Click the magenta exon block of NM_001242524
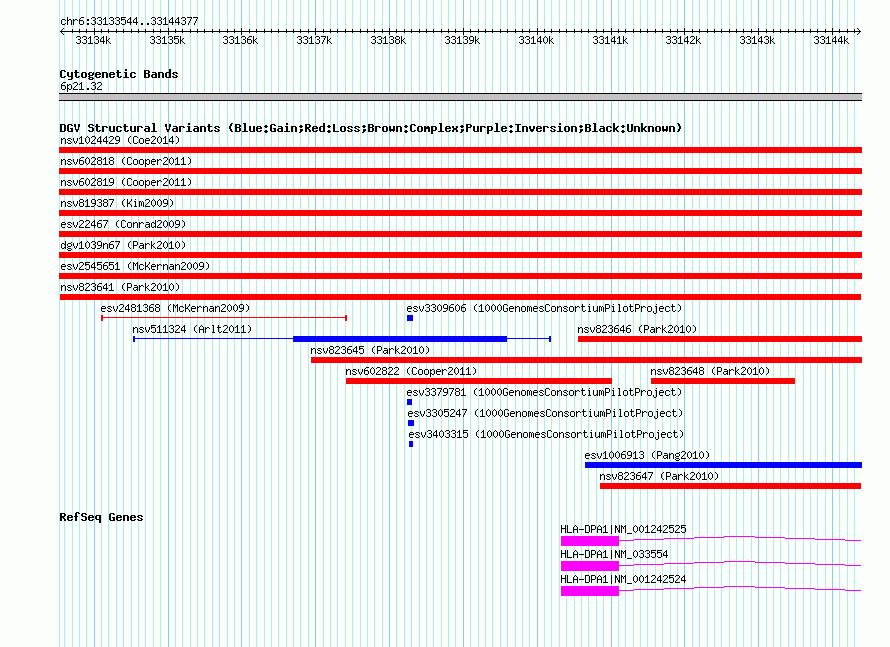 590,591
